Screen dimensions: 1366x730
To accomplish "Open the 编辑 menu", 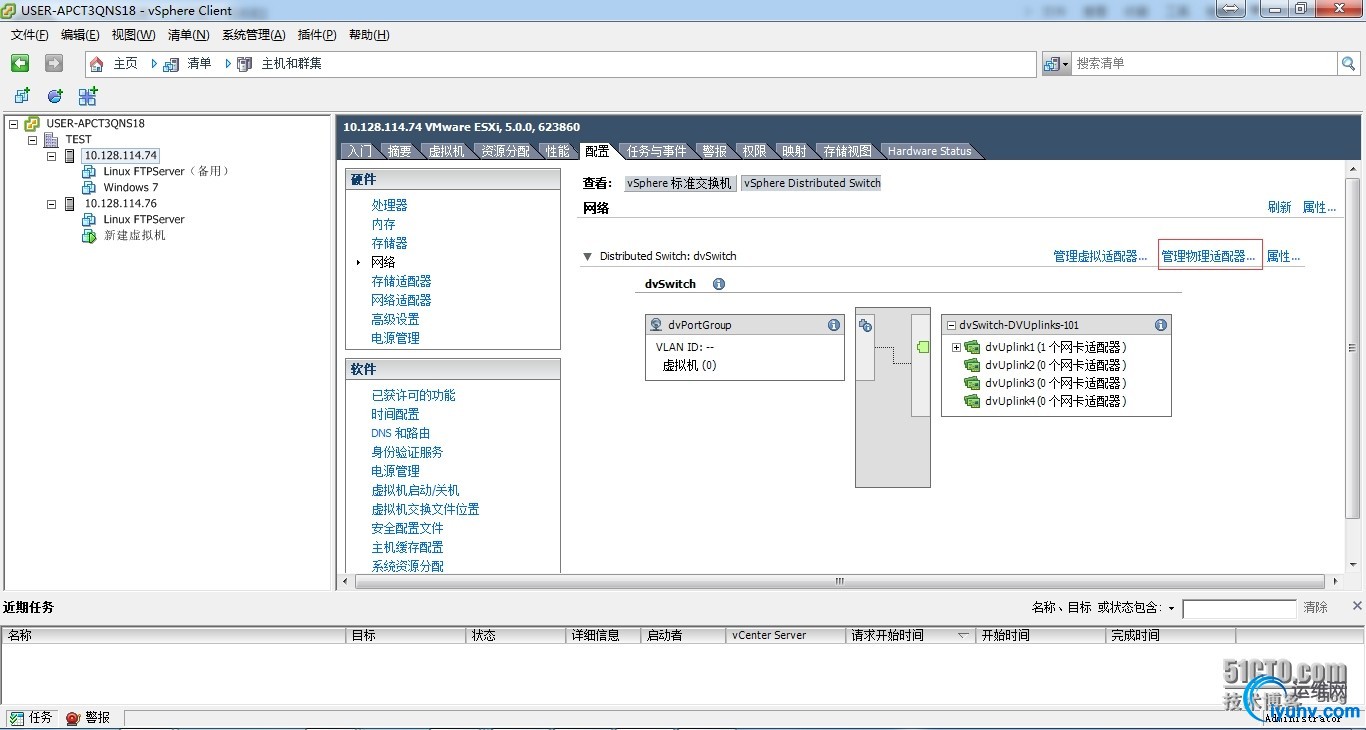I will (80, 35).
